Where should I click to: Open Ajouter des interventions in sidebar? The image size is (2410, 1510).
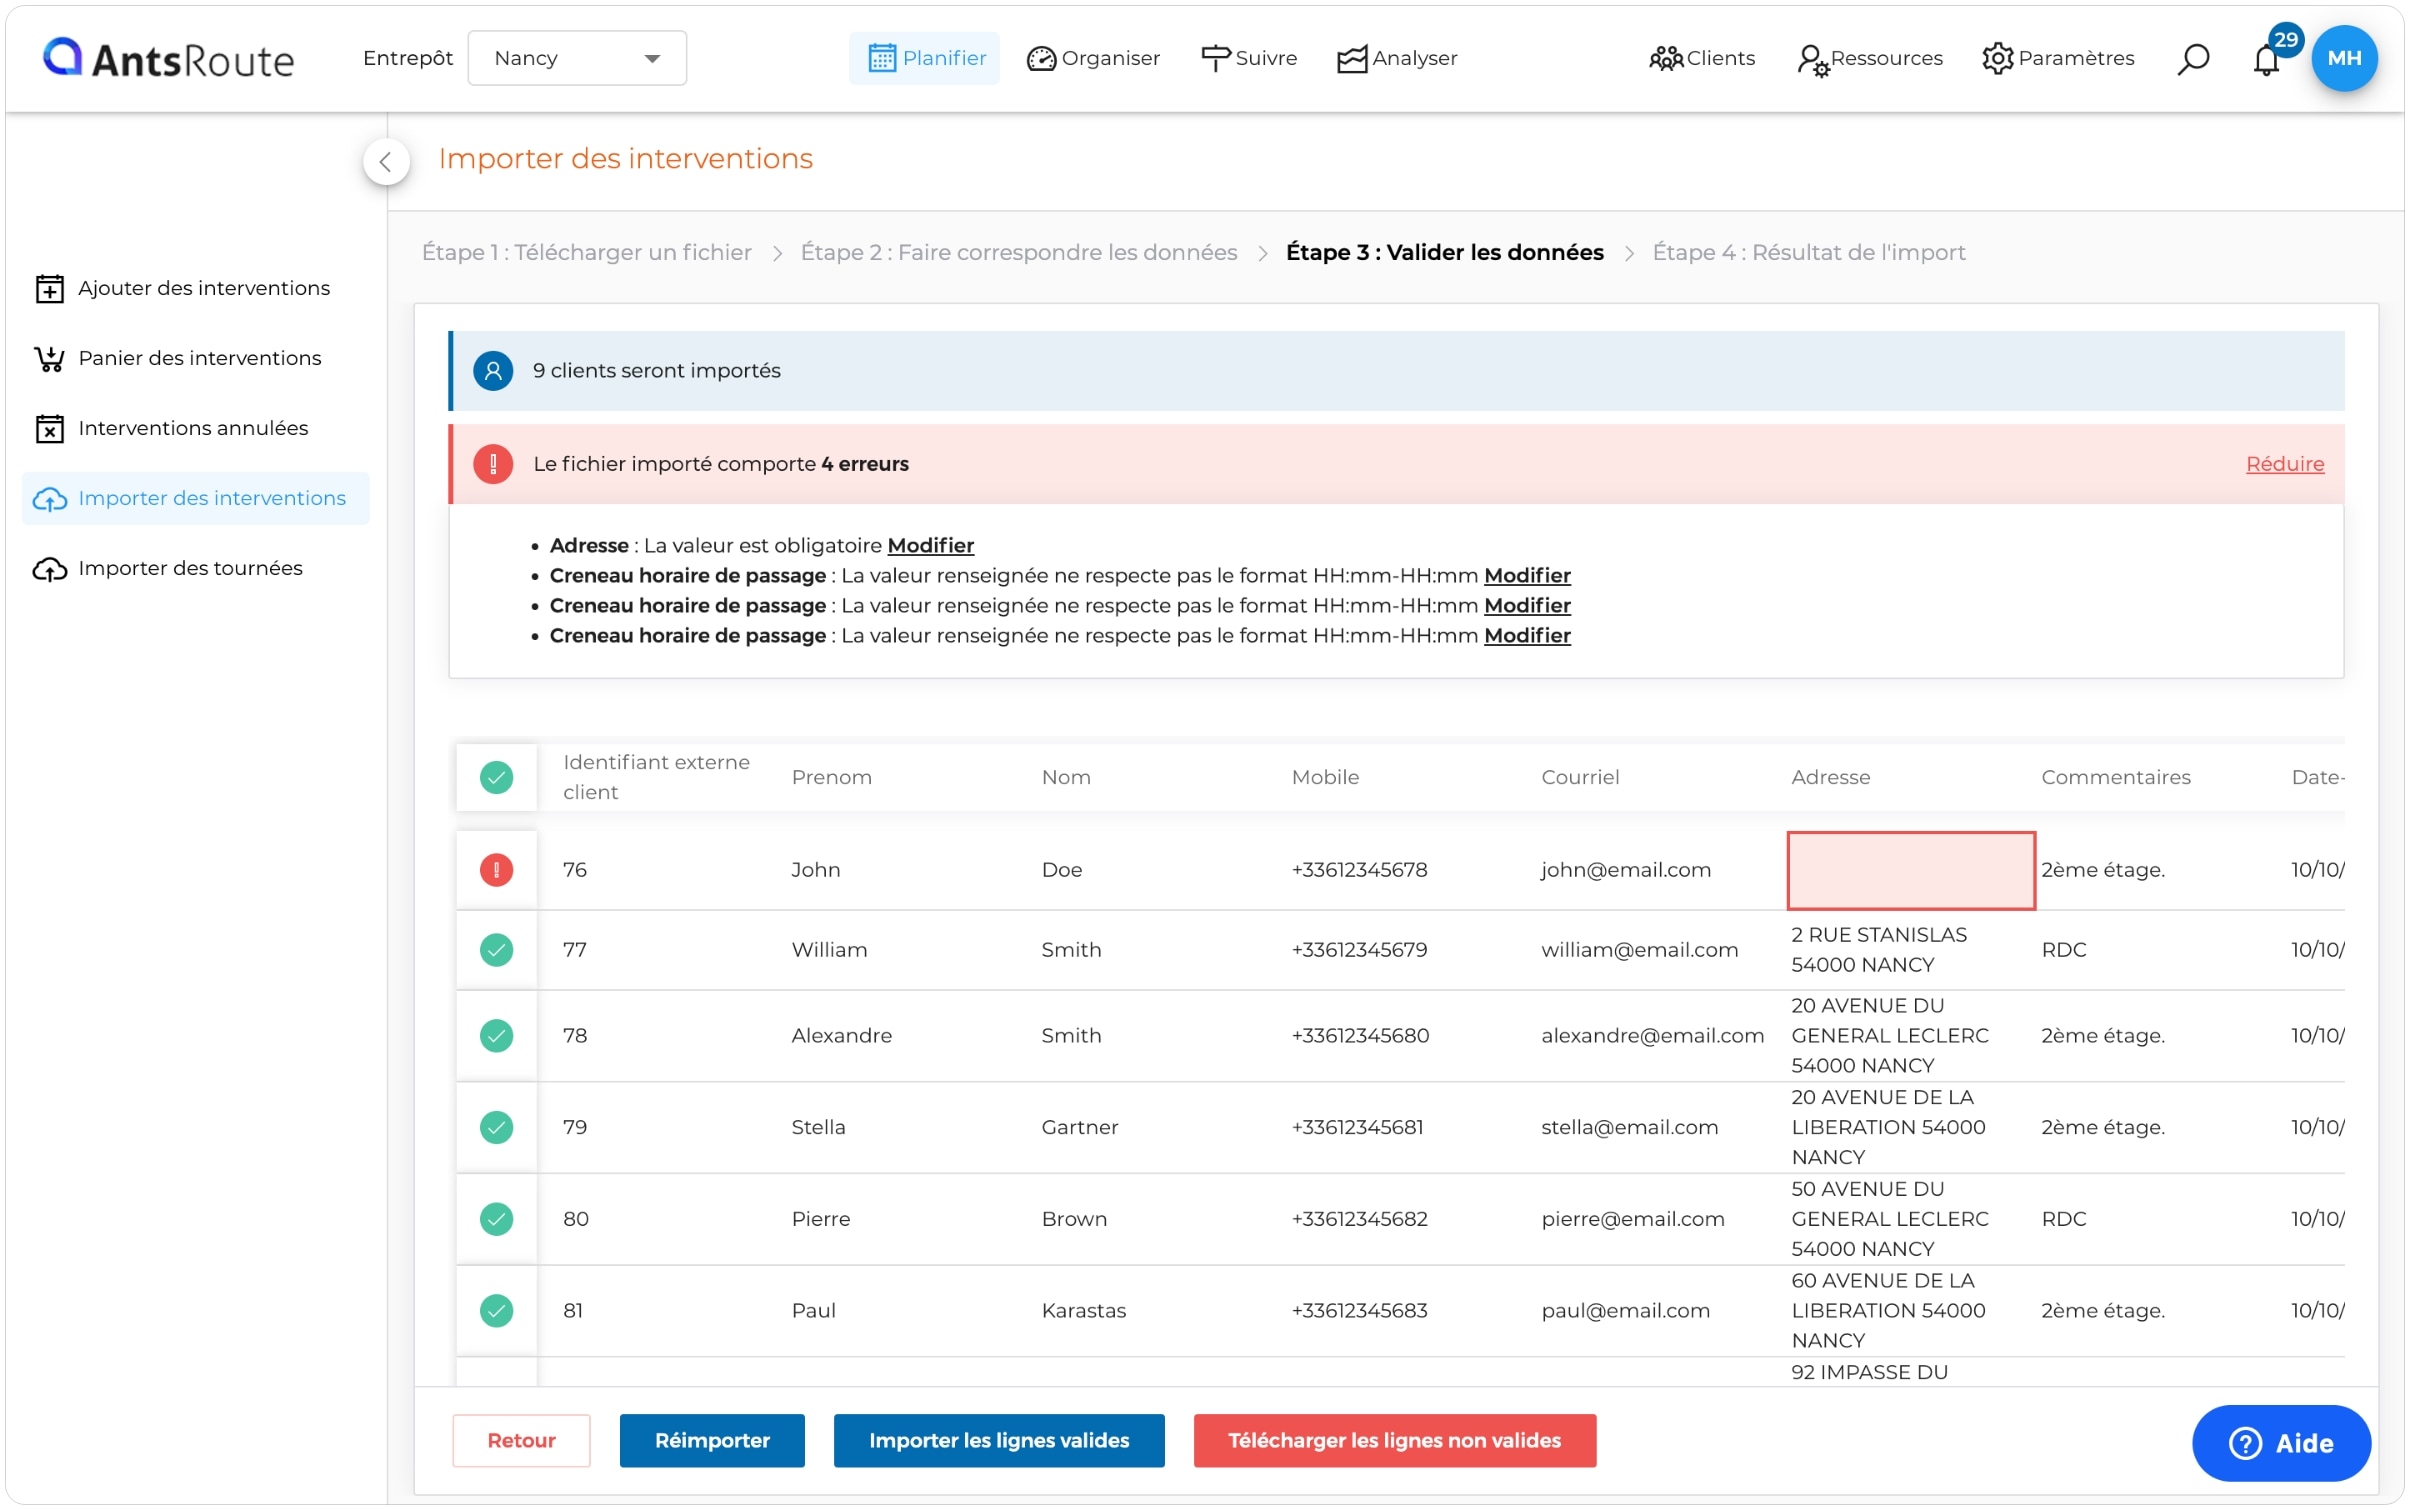[203, 288]
